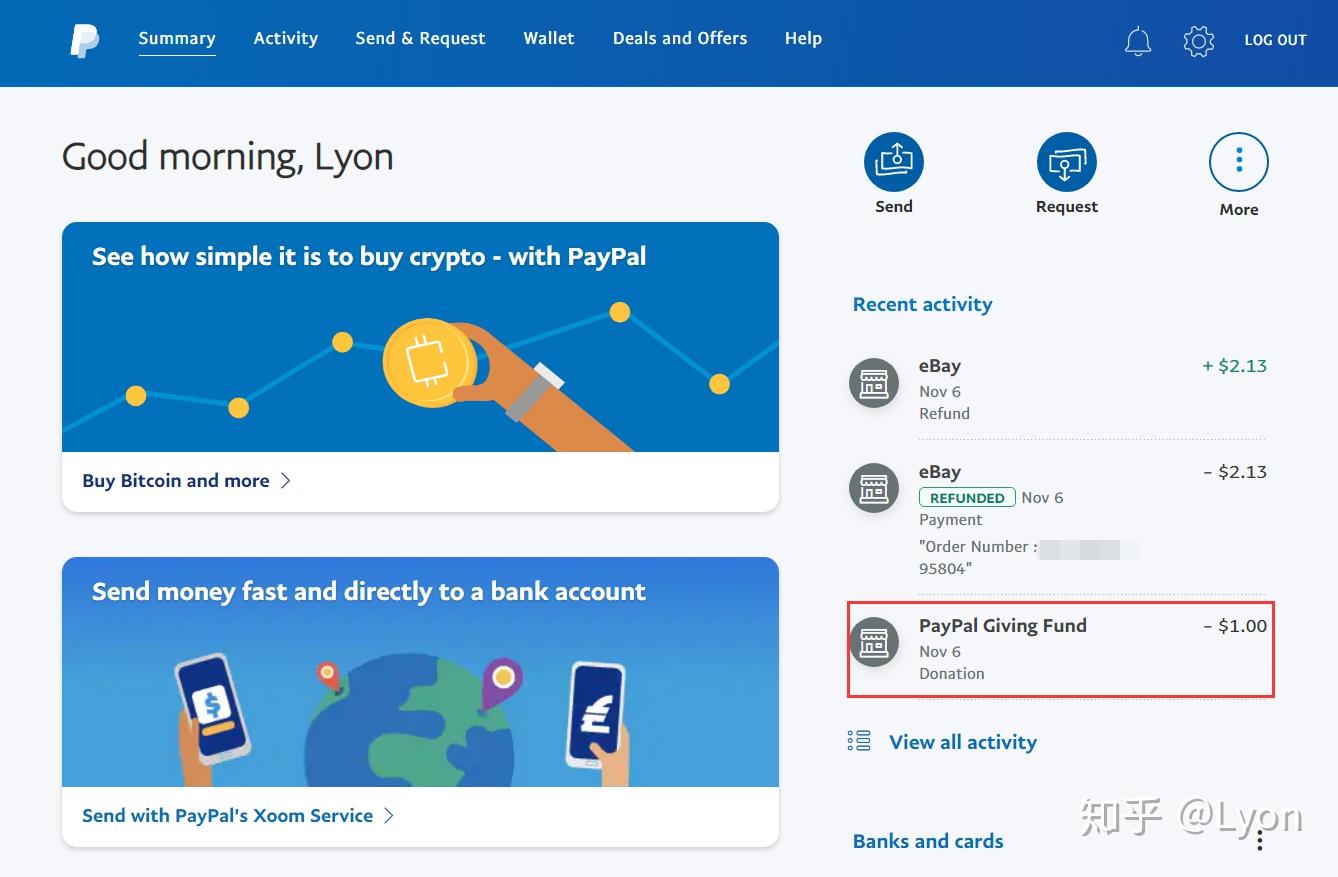1338x877 pixels.
Task: Click the PayPal logo
Action: tap(85, 40)
